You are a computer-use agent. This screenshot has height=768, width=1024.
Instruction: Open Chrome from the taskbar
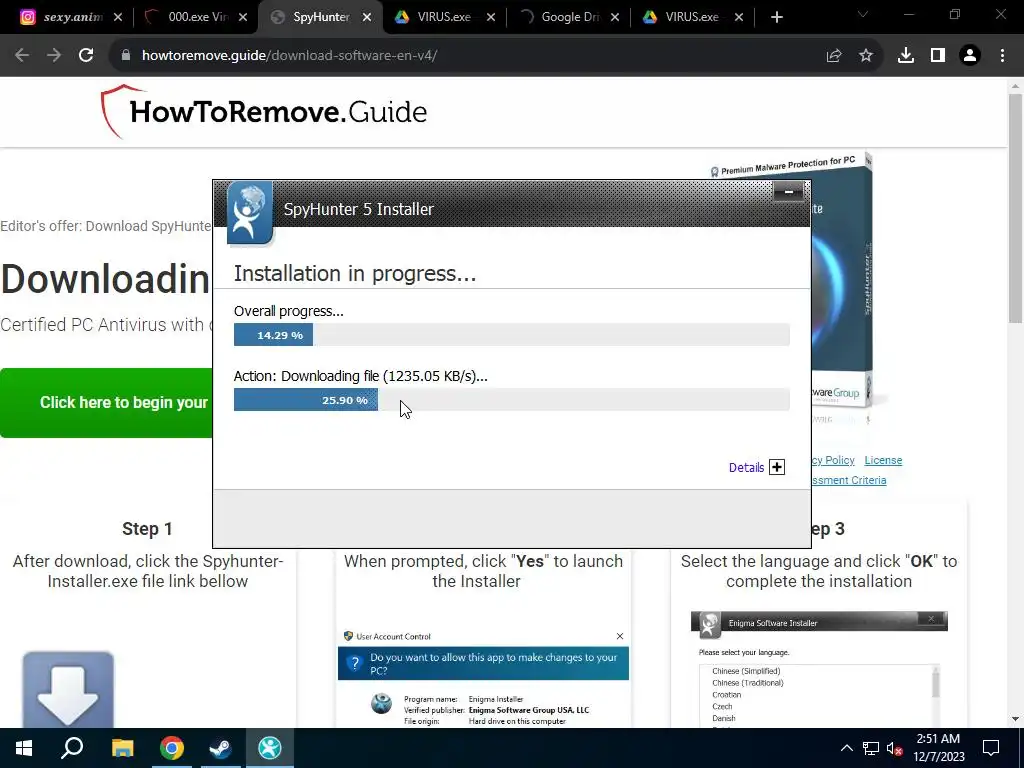click(172, 748)
